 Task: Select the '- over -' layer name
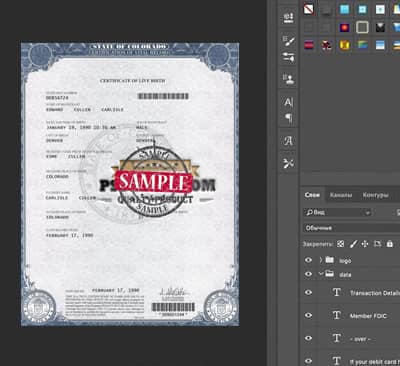360,339
